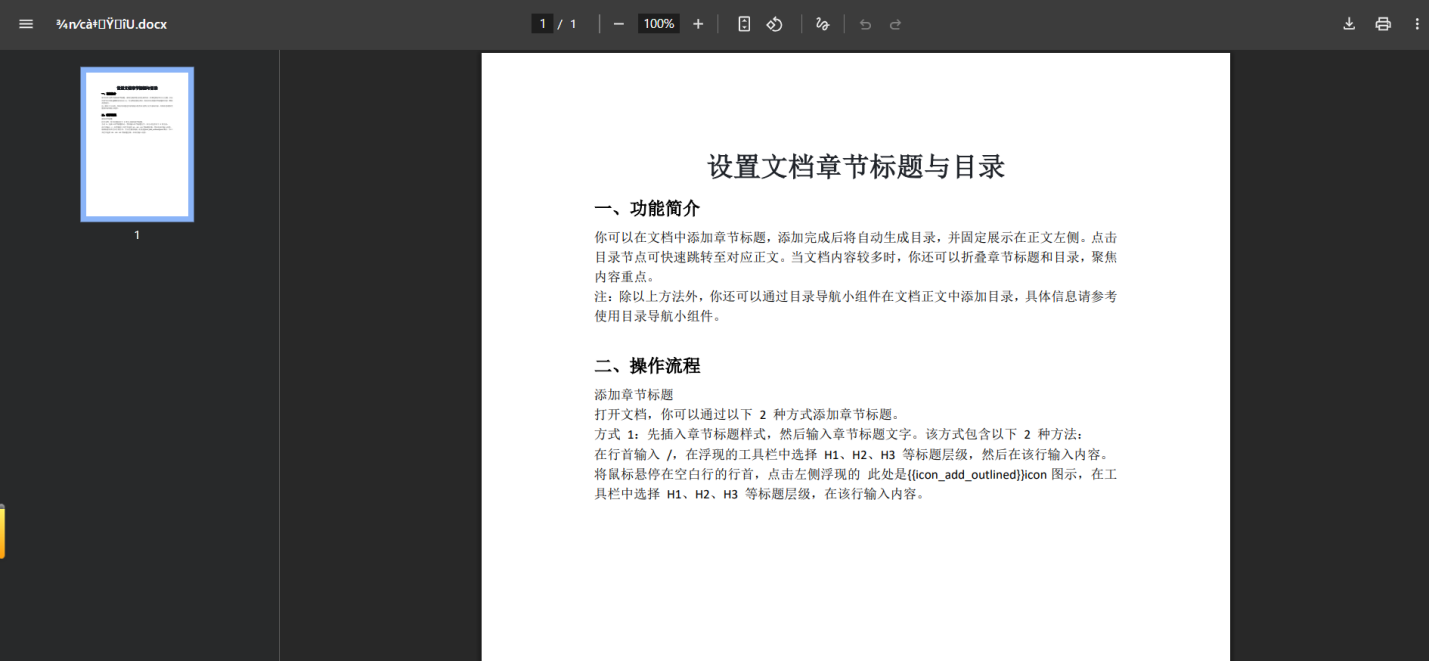
Task: Click the heading 设置文档章节标题与目录
Action: (855, 167)
